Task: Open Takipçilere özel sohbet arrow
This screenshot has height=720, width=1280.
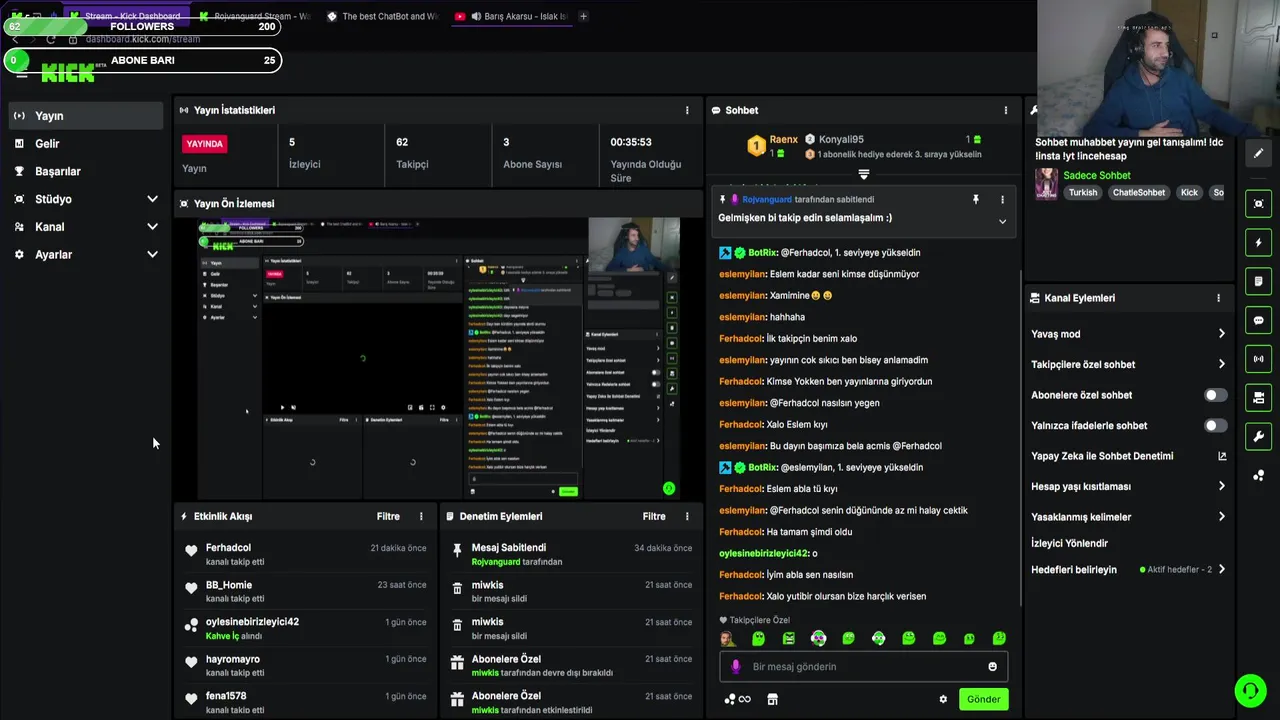Action: [x=1221, y=364]
